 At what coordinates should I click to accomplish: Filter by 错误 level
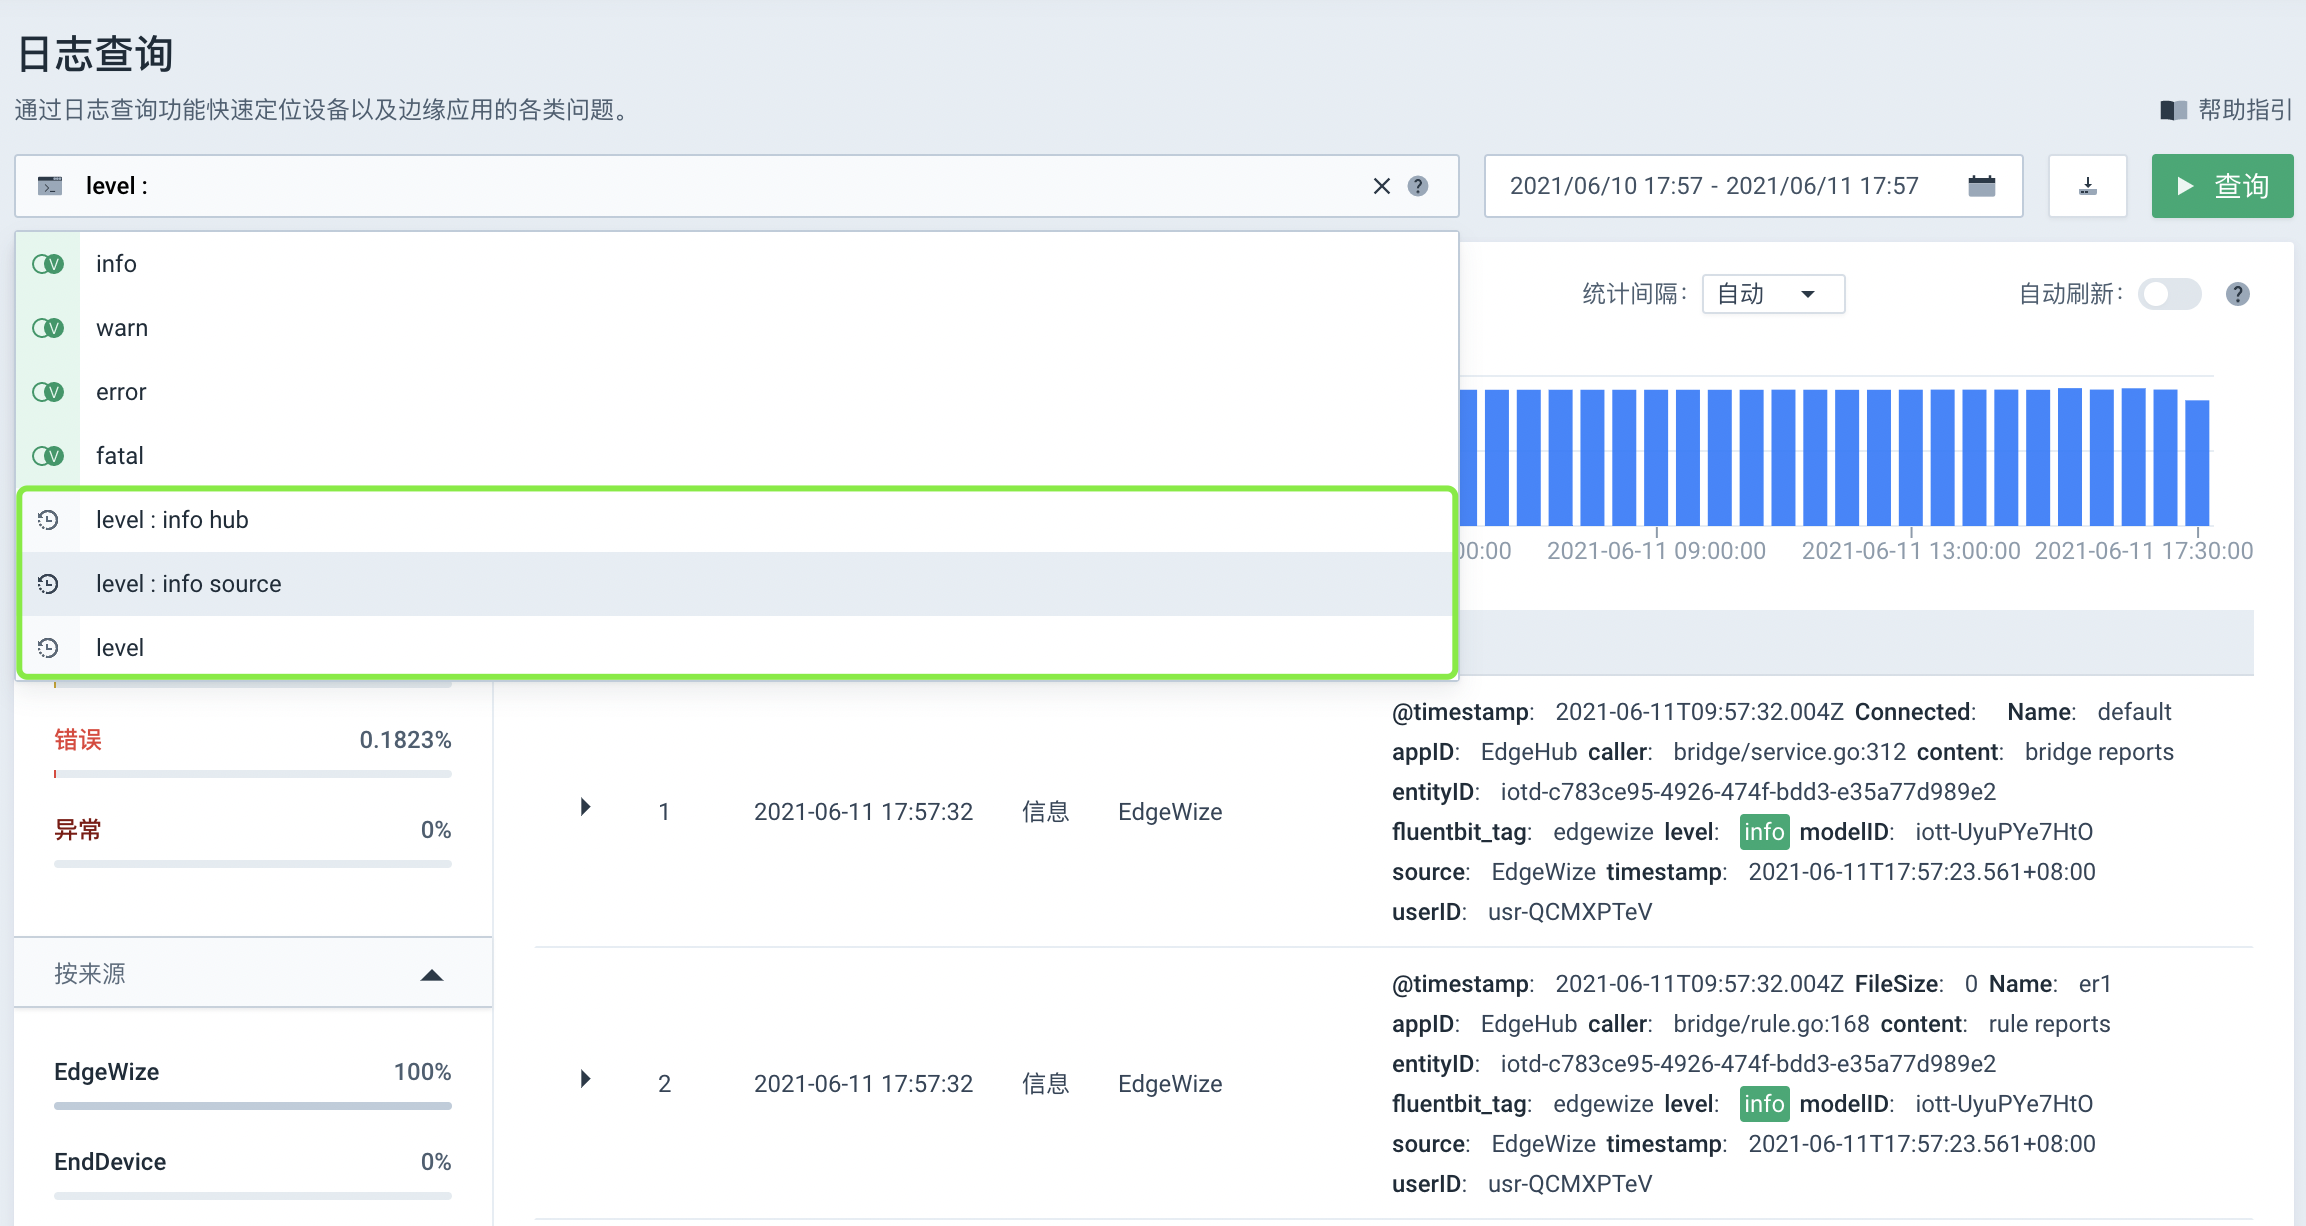tap(78, 740)
